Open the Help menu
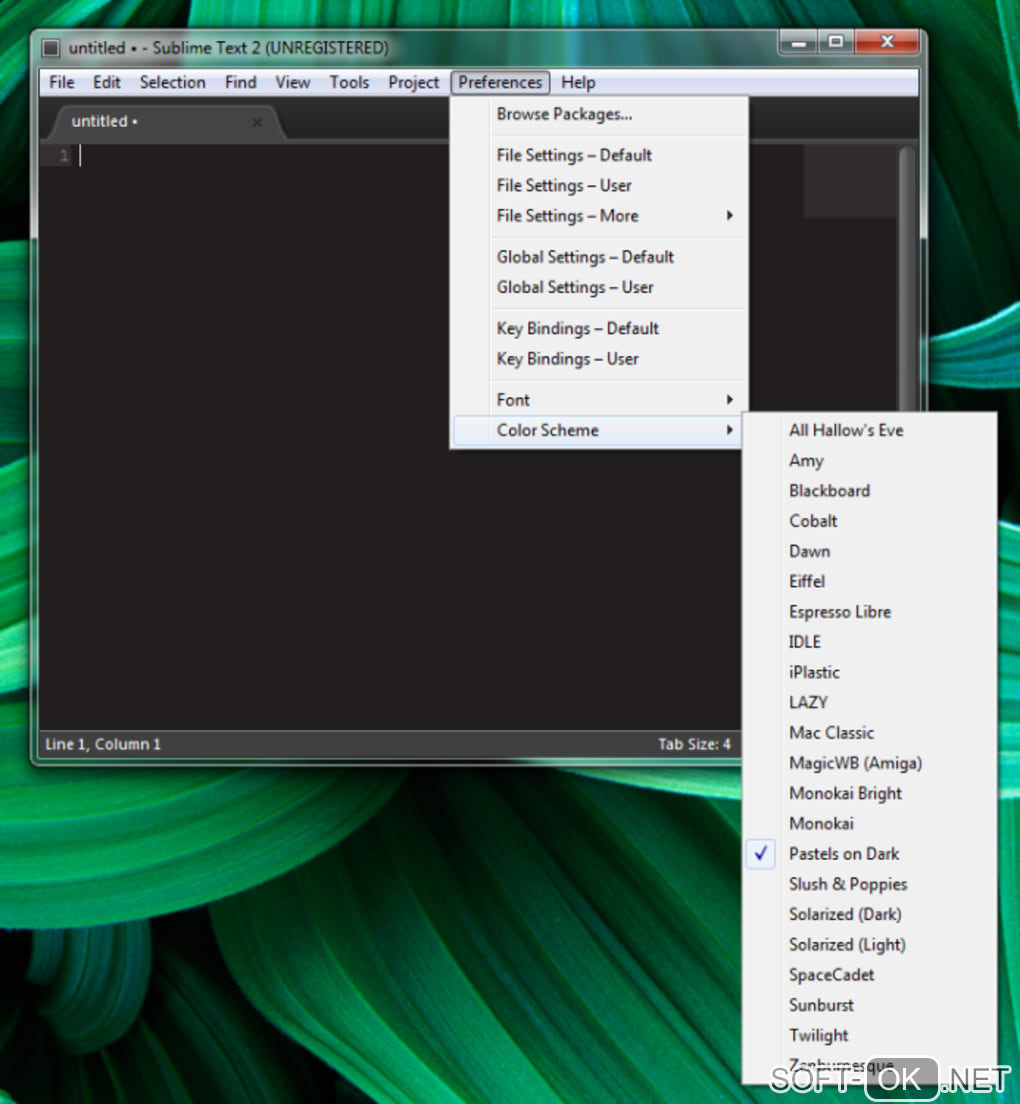The width and height of the screenshot is (1020, 1104). [578, 82]
